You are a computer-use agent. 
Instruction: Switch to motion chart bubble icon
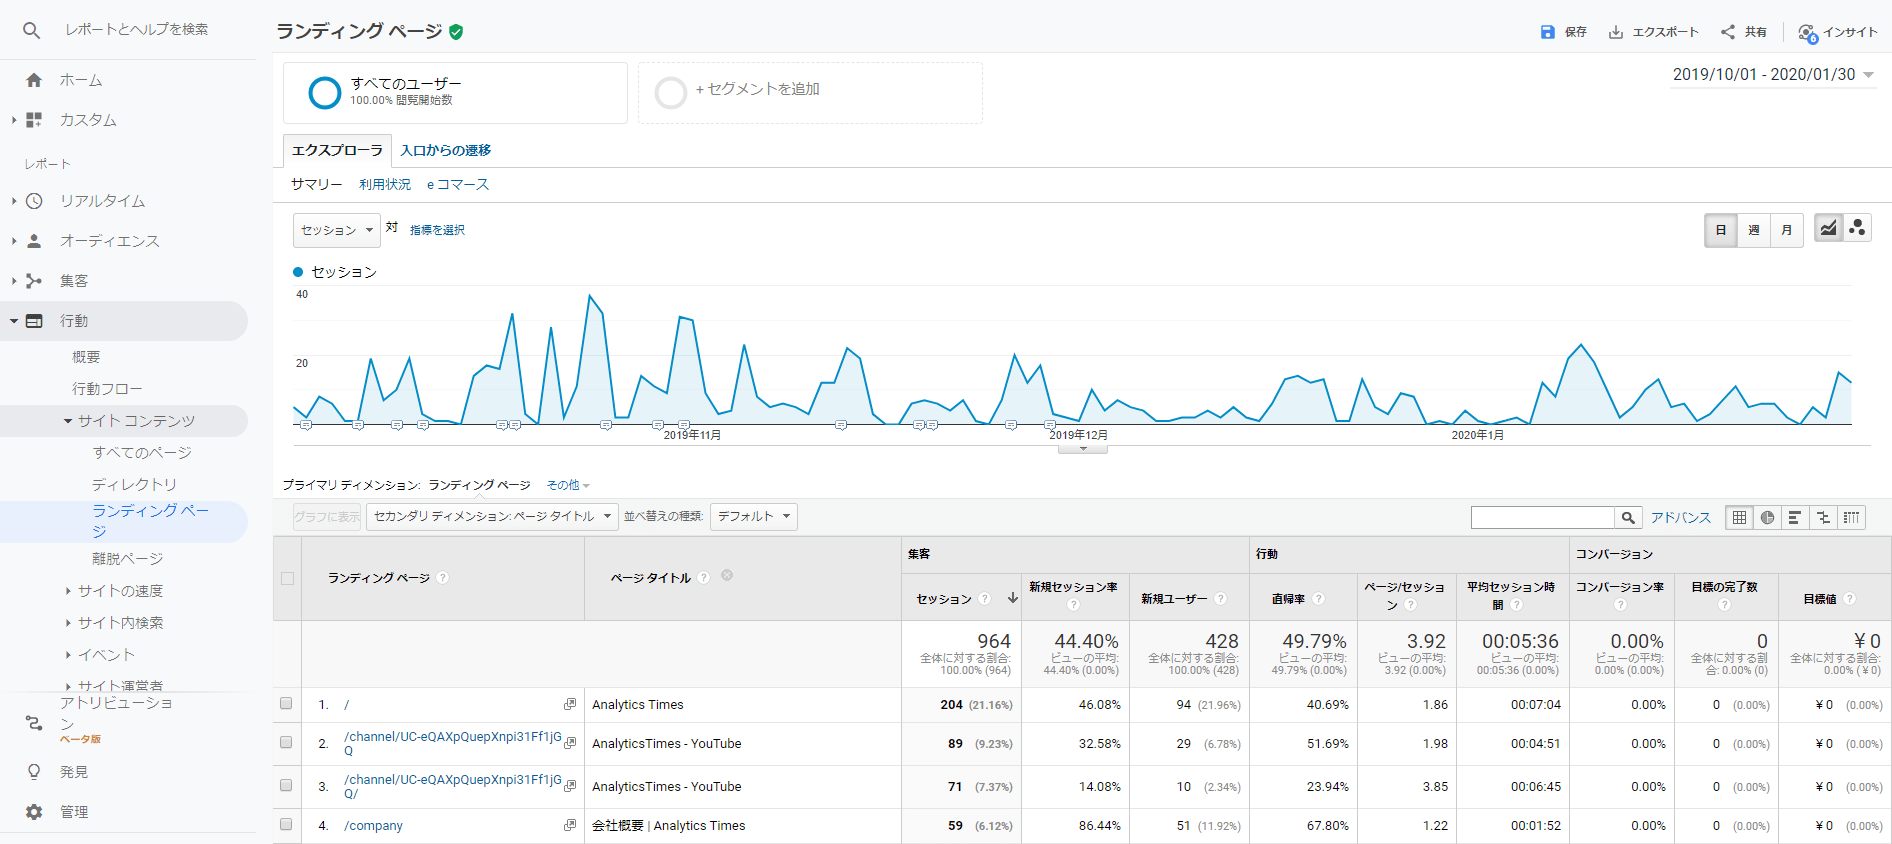click(1857, 228)
